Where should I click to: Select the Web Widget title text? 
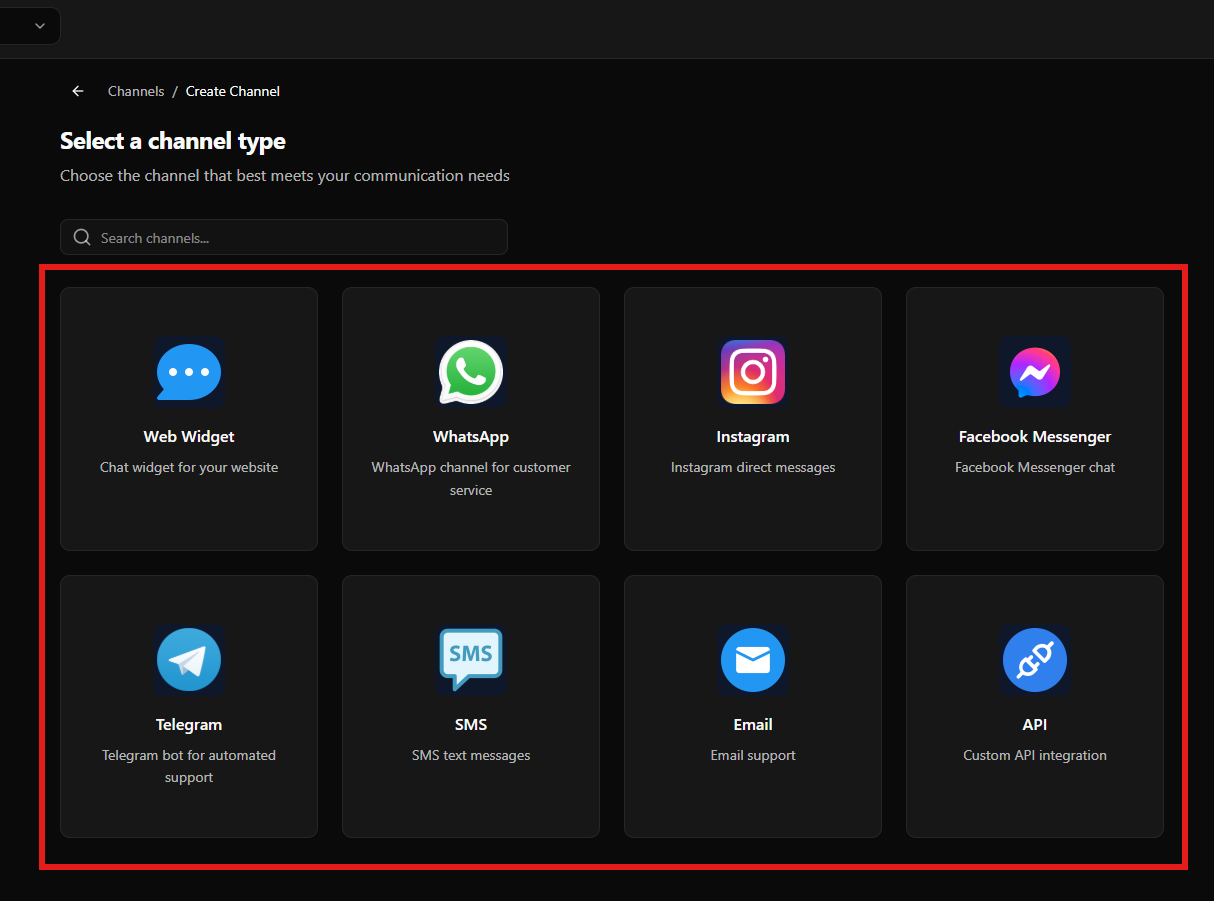[189, 437]
